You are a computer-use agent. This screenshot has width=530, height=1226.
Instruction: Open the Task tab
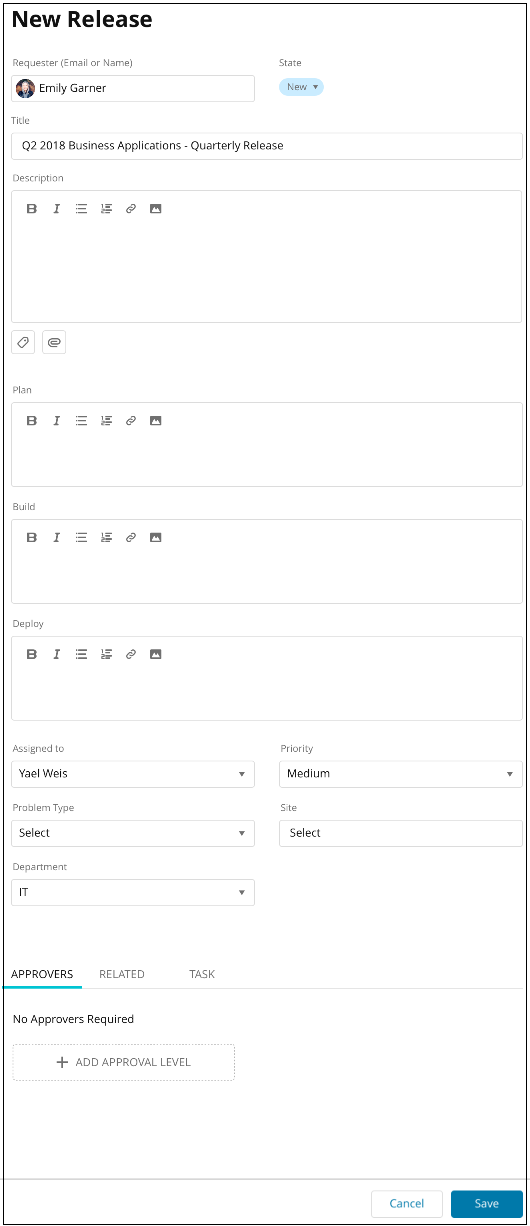point(202,974)
